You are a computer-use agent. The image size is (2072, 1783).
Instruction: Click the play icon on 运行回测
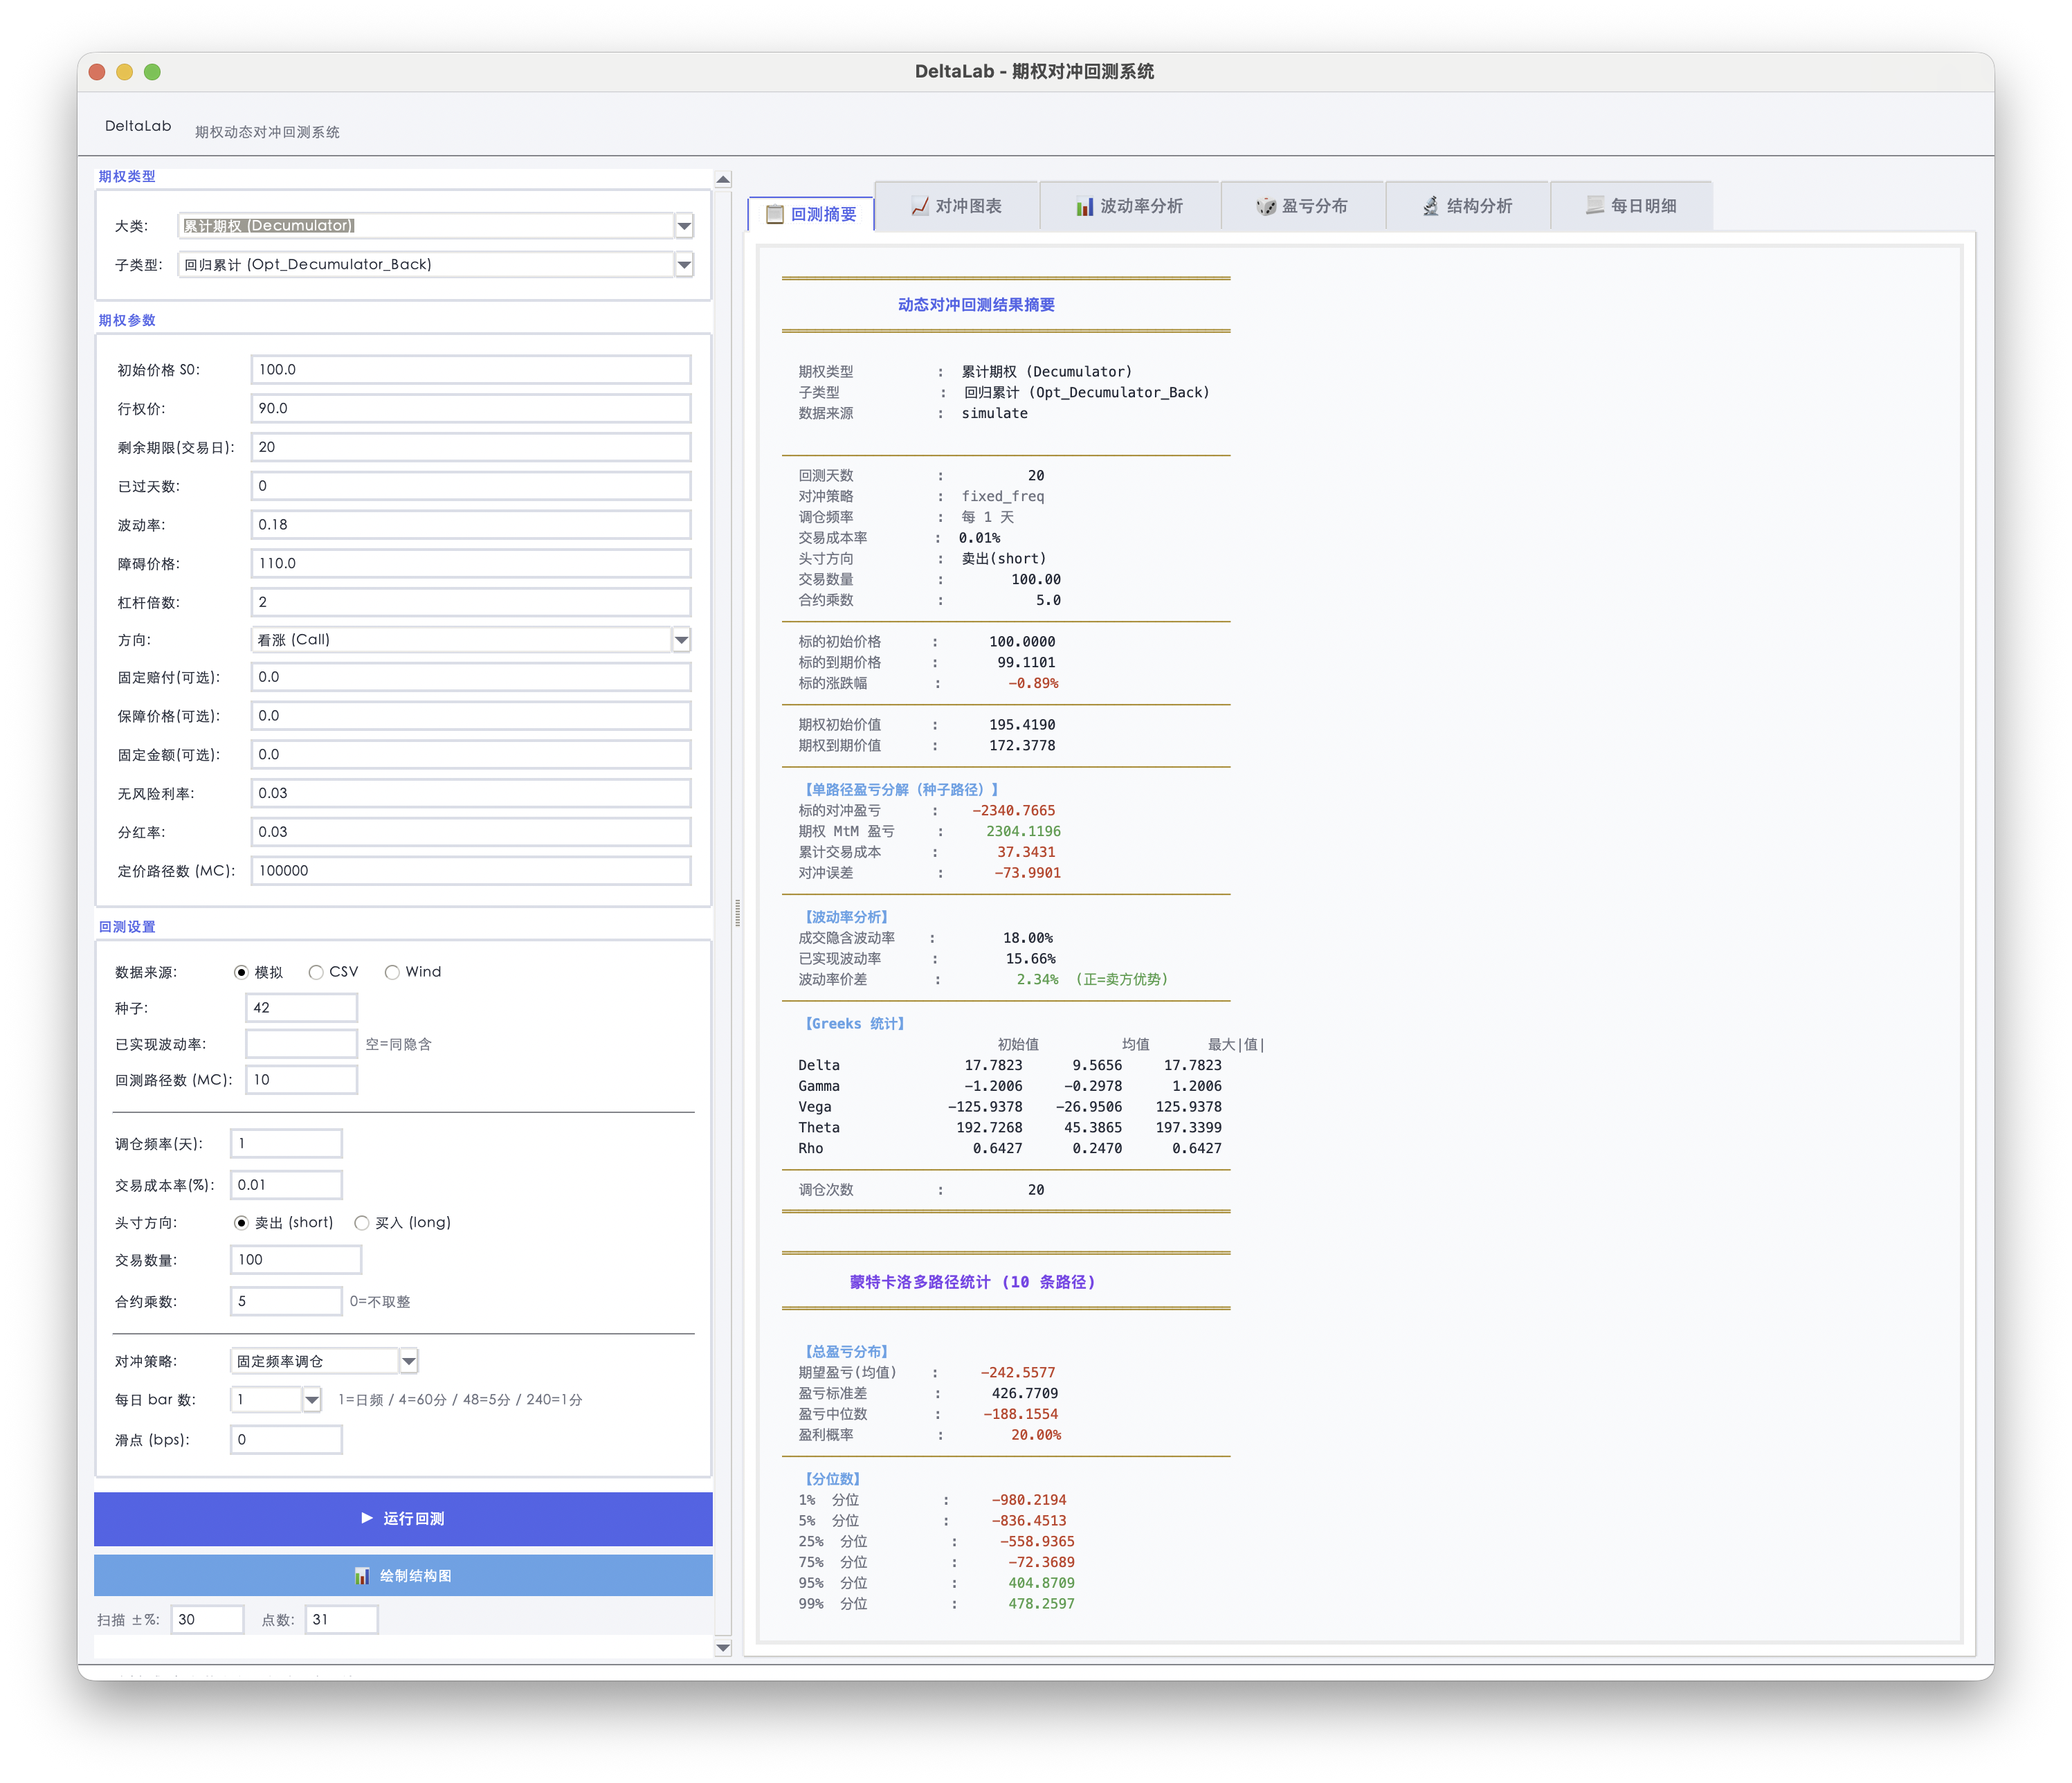(367, 1518)
